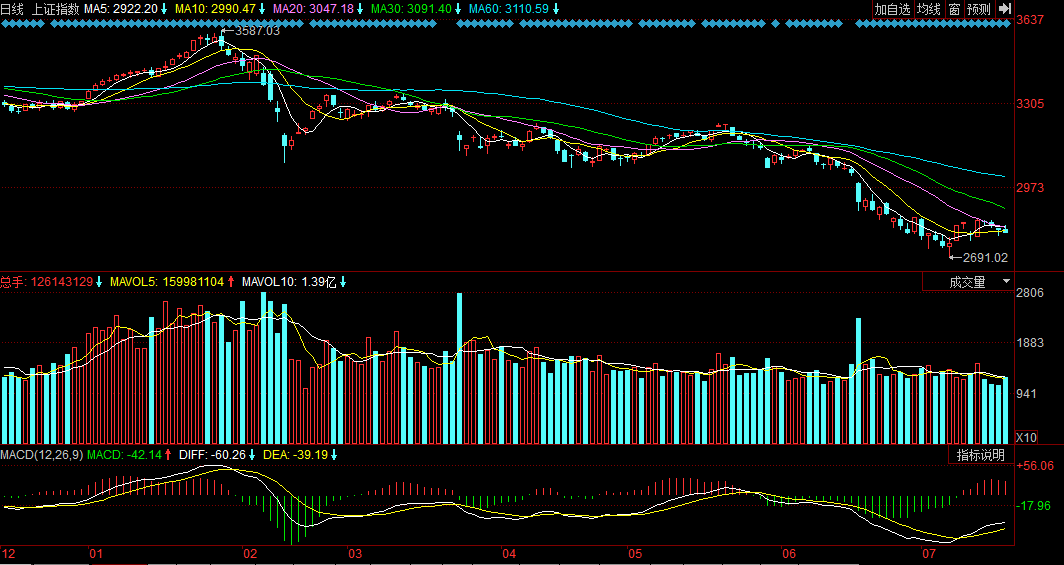Click the arrow icon next to MA60 value
The width and height of the screenshot is (1064, 565).
coord(556,9)
